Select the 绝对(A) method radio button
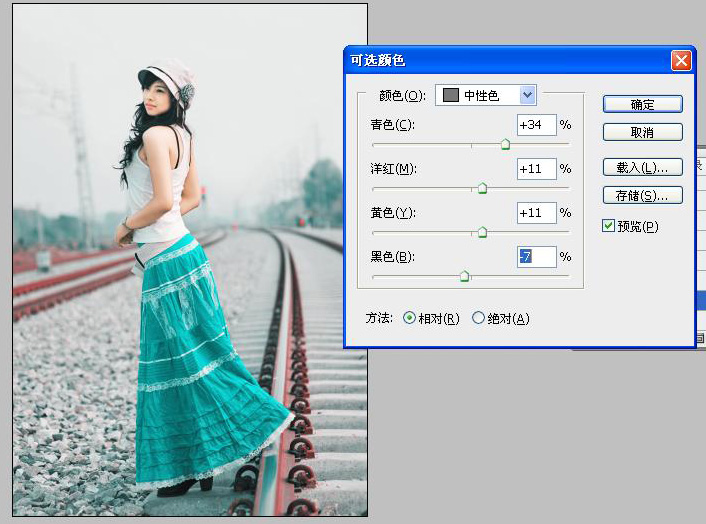The image size is (706, 524). click(478, 318)
